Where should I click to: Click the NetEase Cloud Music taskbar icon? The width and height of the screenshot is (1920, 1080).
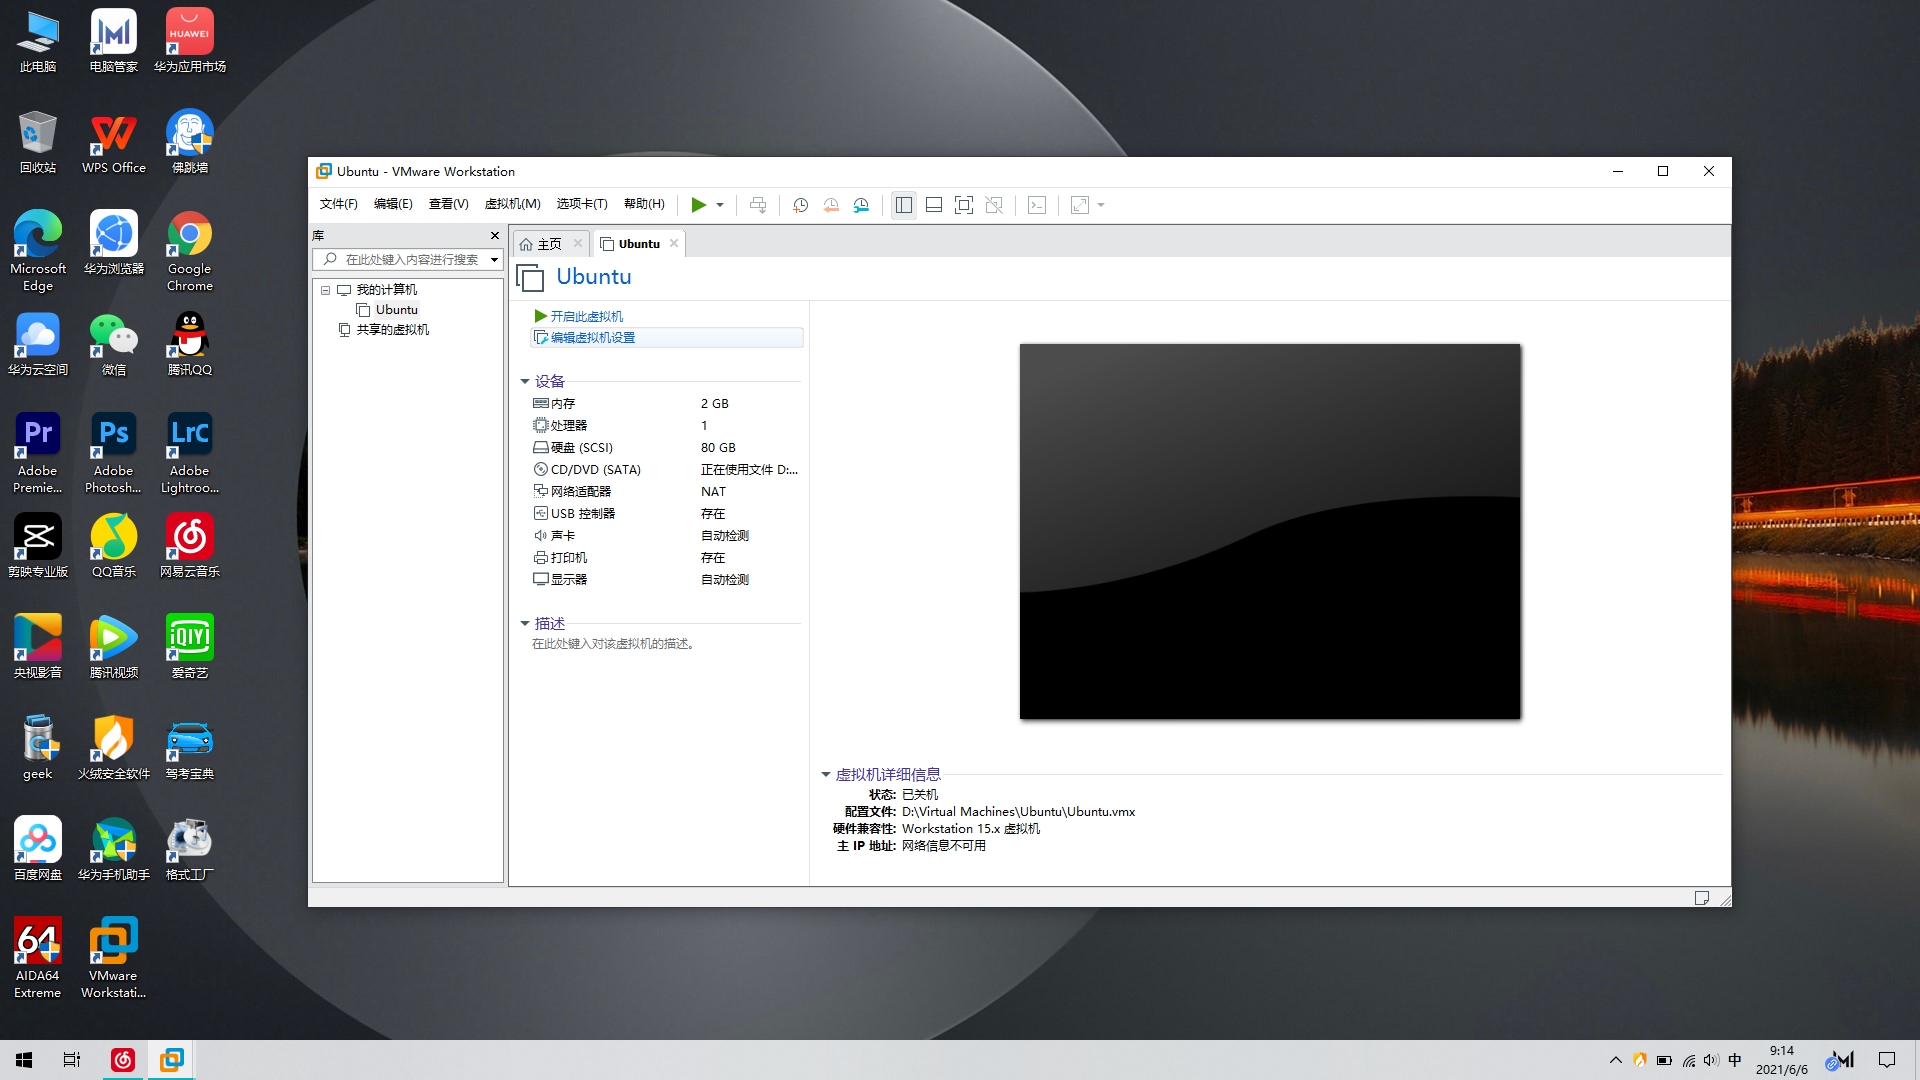click(123, 1060)
